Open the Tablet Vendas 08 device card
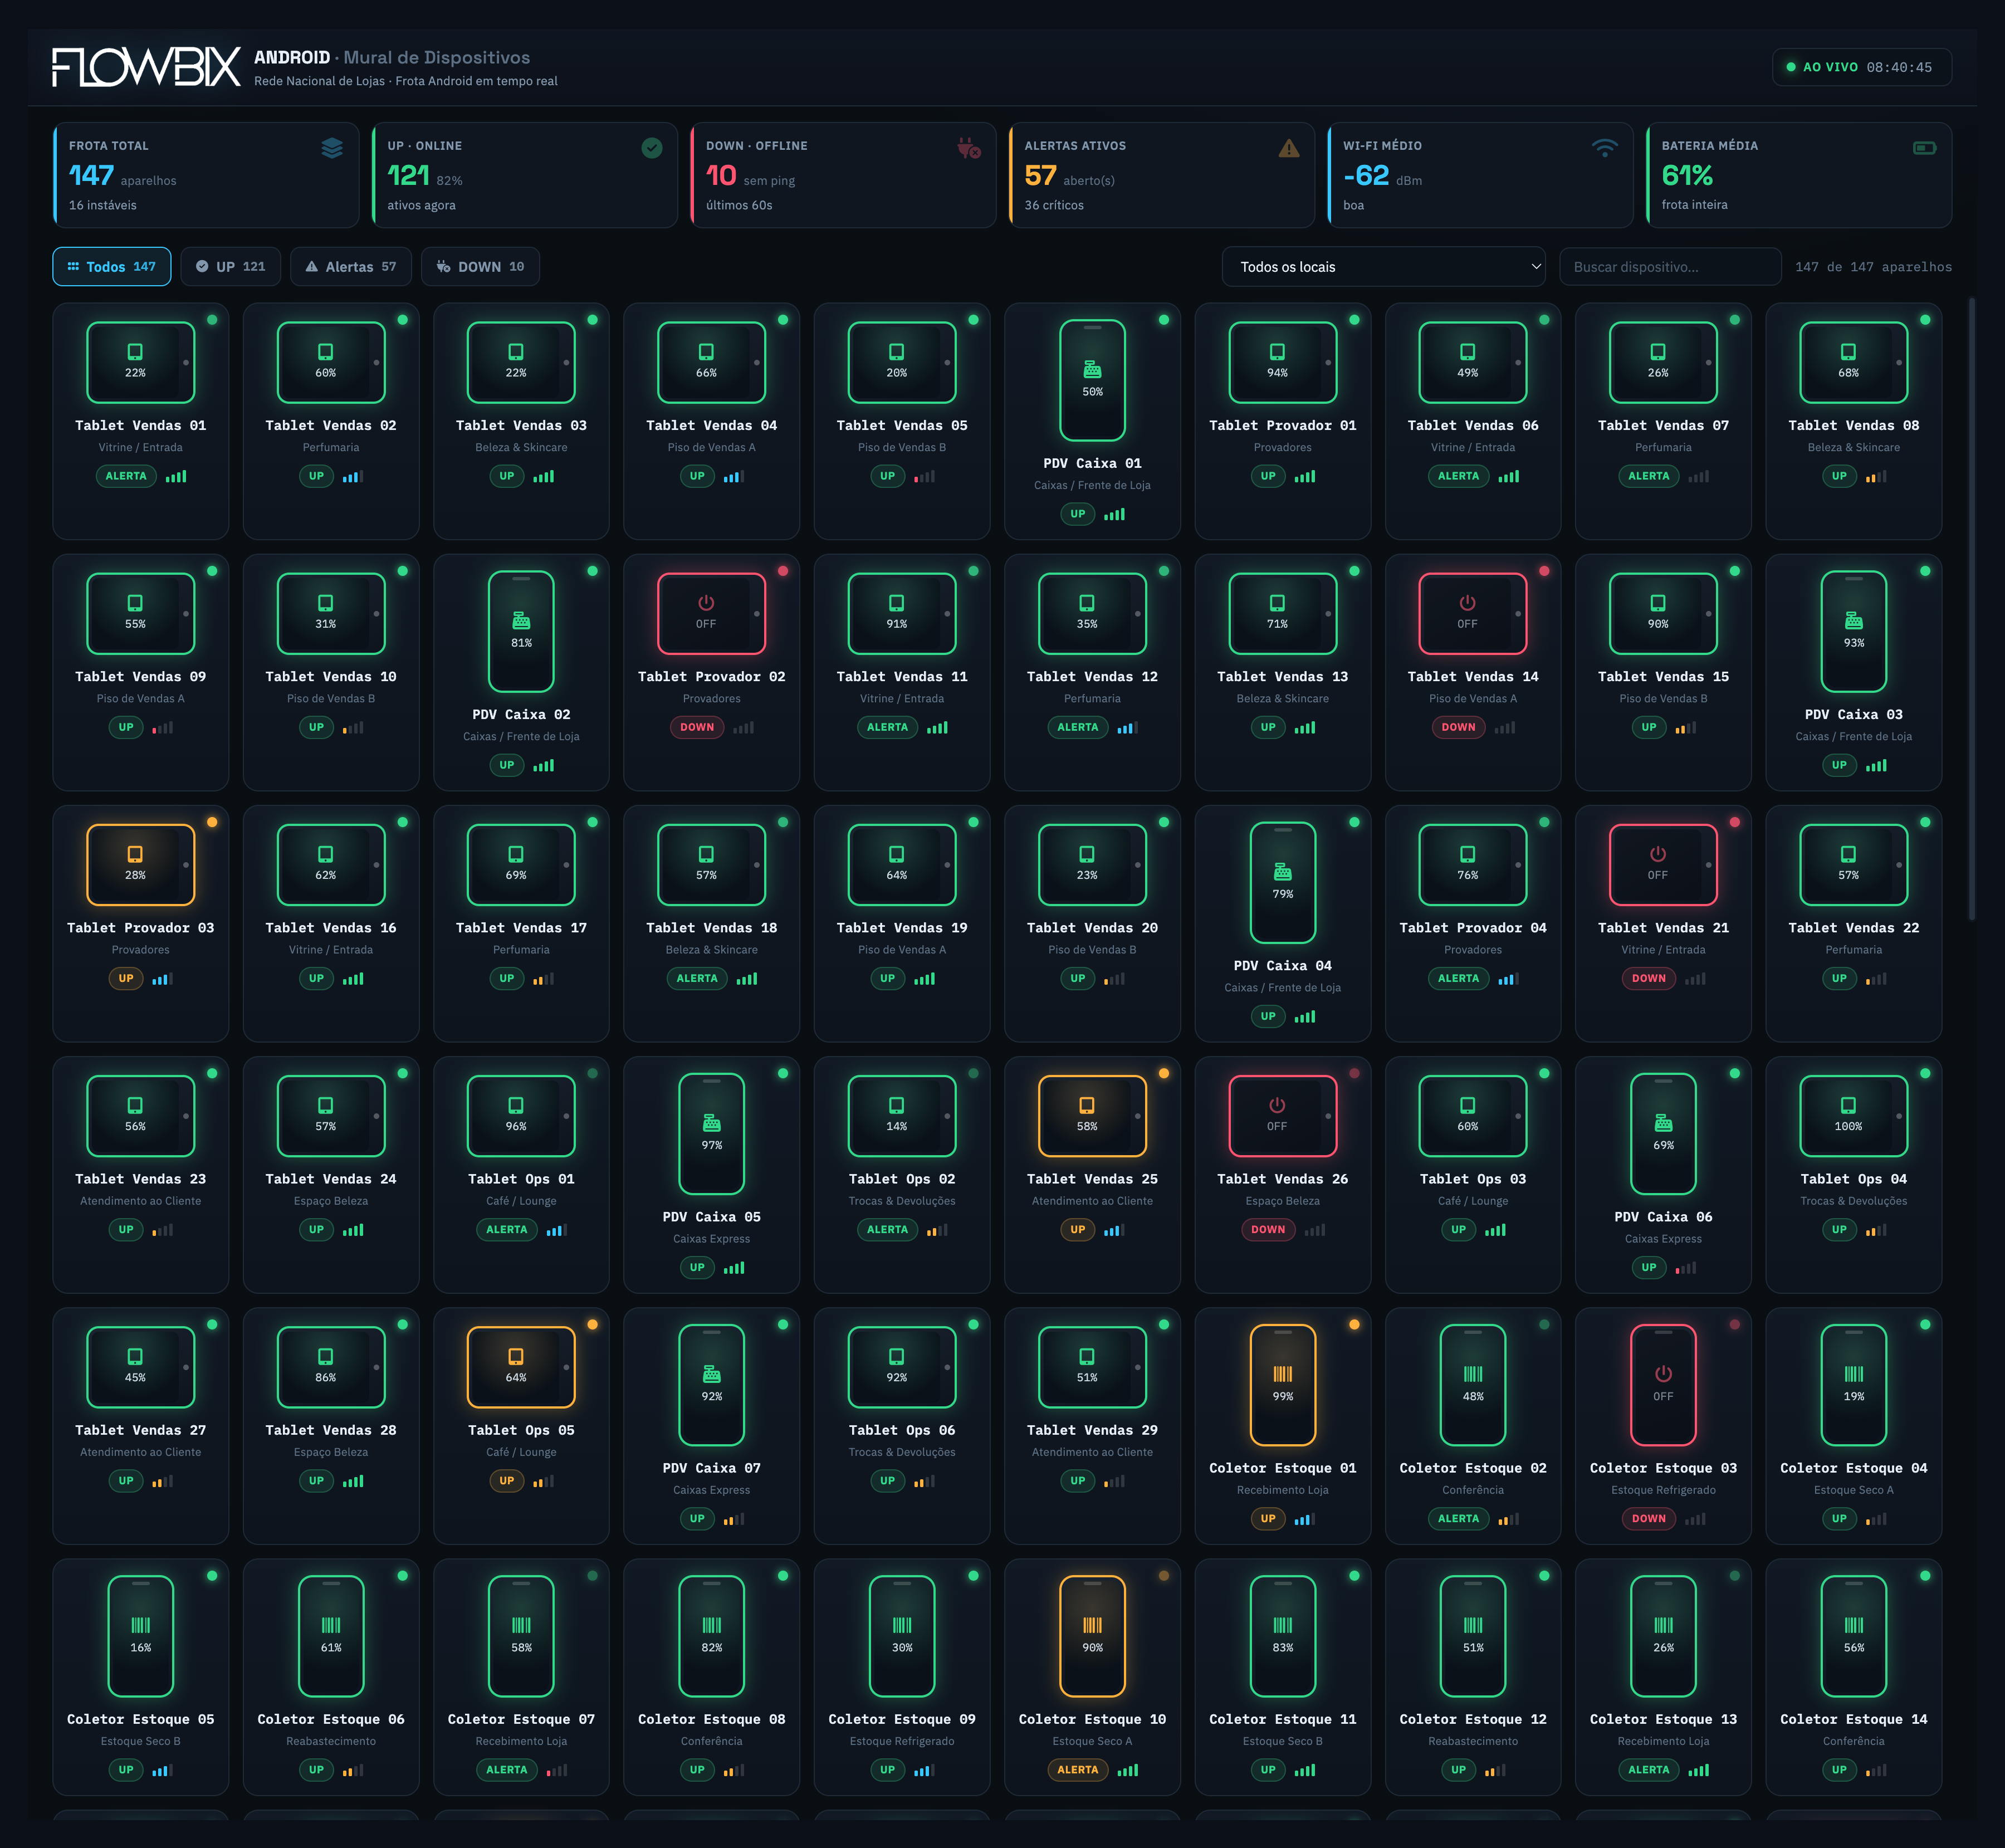Viewport: 2005px width, 1848px height. pyautogui.click(x=1854, y=421)
